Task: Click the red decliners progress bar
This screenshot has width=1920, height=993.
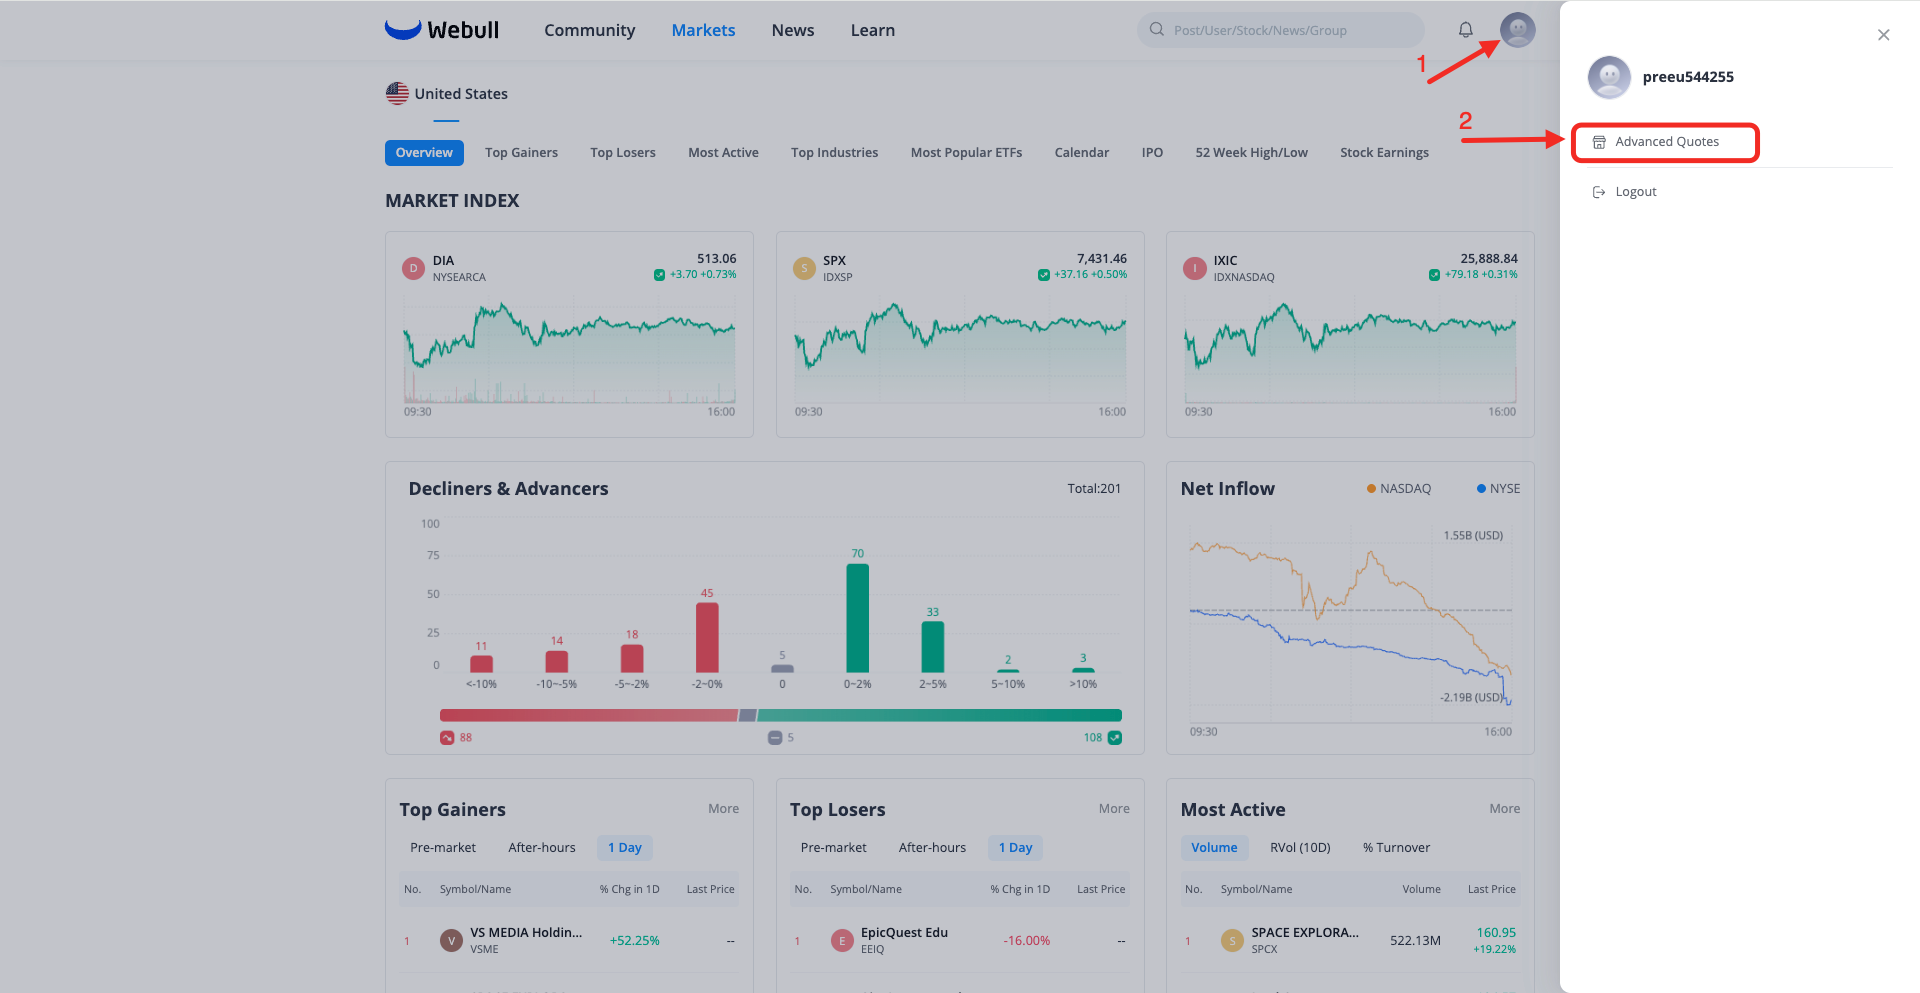Action: click(x=589, y=715)
